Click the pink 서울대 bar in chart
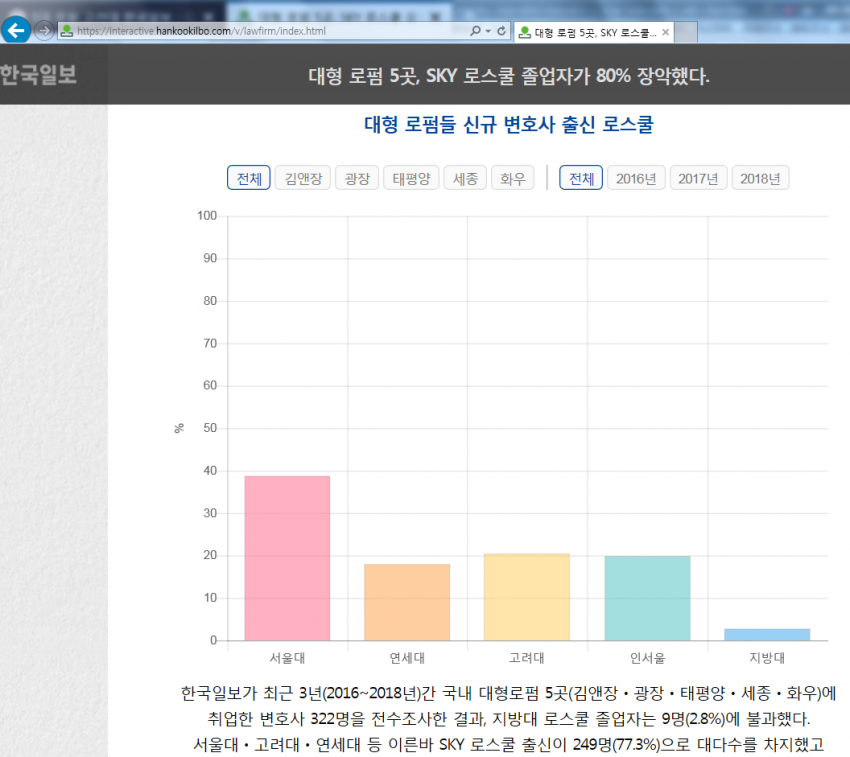The width and height of the screenshot is (850, 757). coord(287,558)
